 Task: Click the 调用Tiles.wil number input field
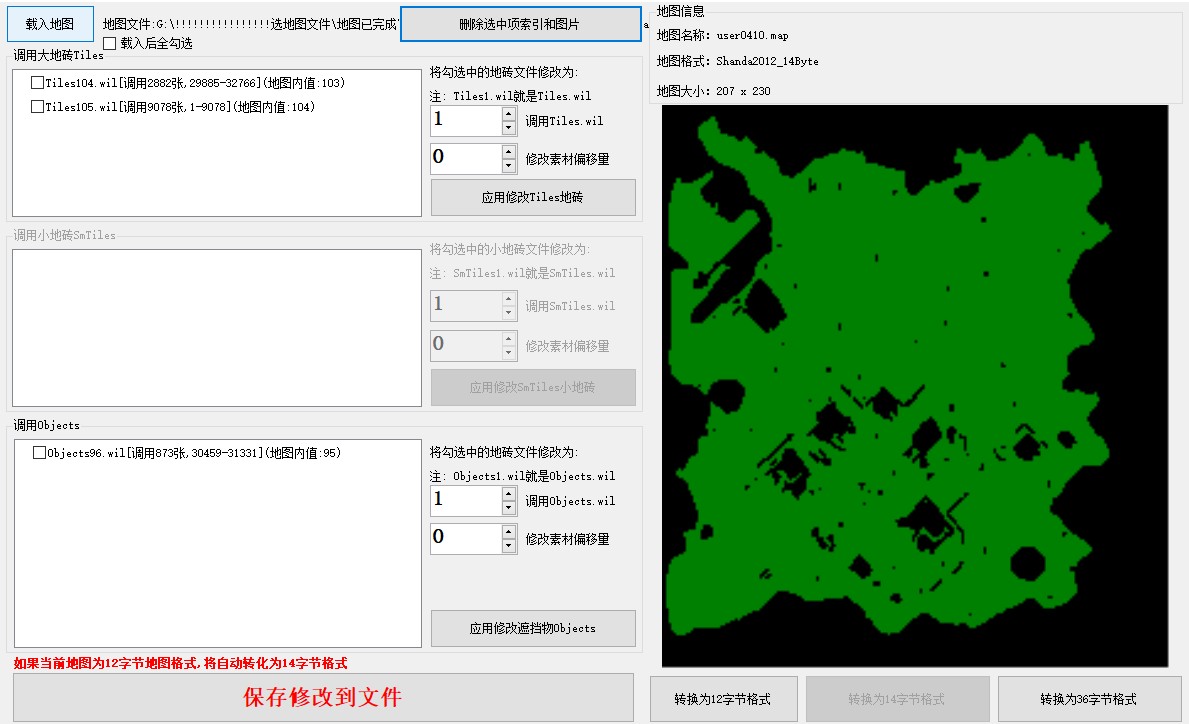[466, 121]
